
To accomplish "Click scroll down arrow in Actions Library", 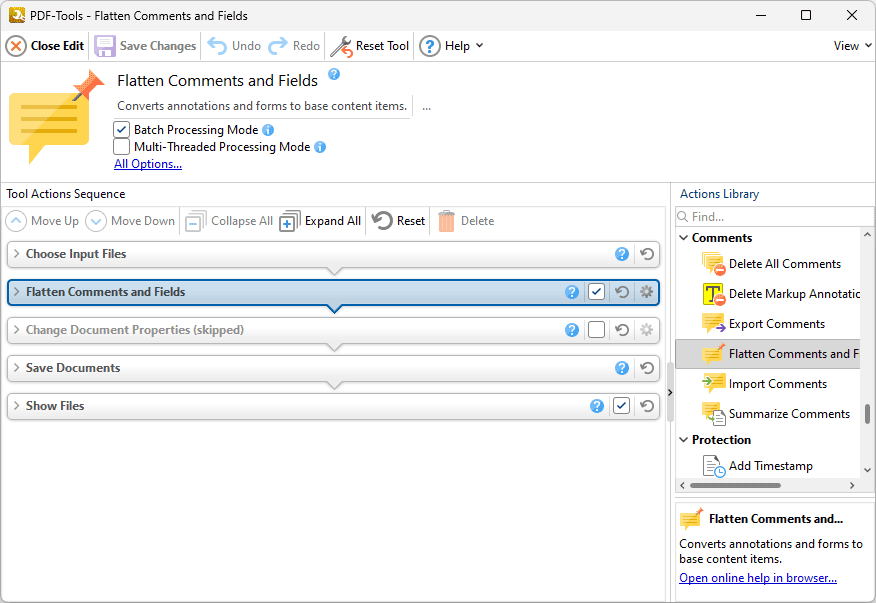I will click(867, 471).
